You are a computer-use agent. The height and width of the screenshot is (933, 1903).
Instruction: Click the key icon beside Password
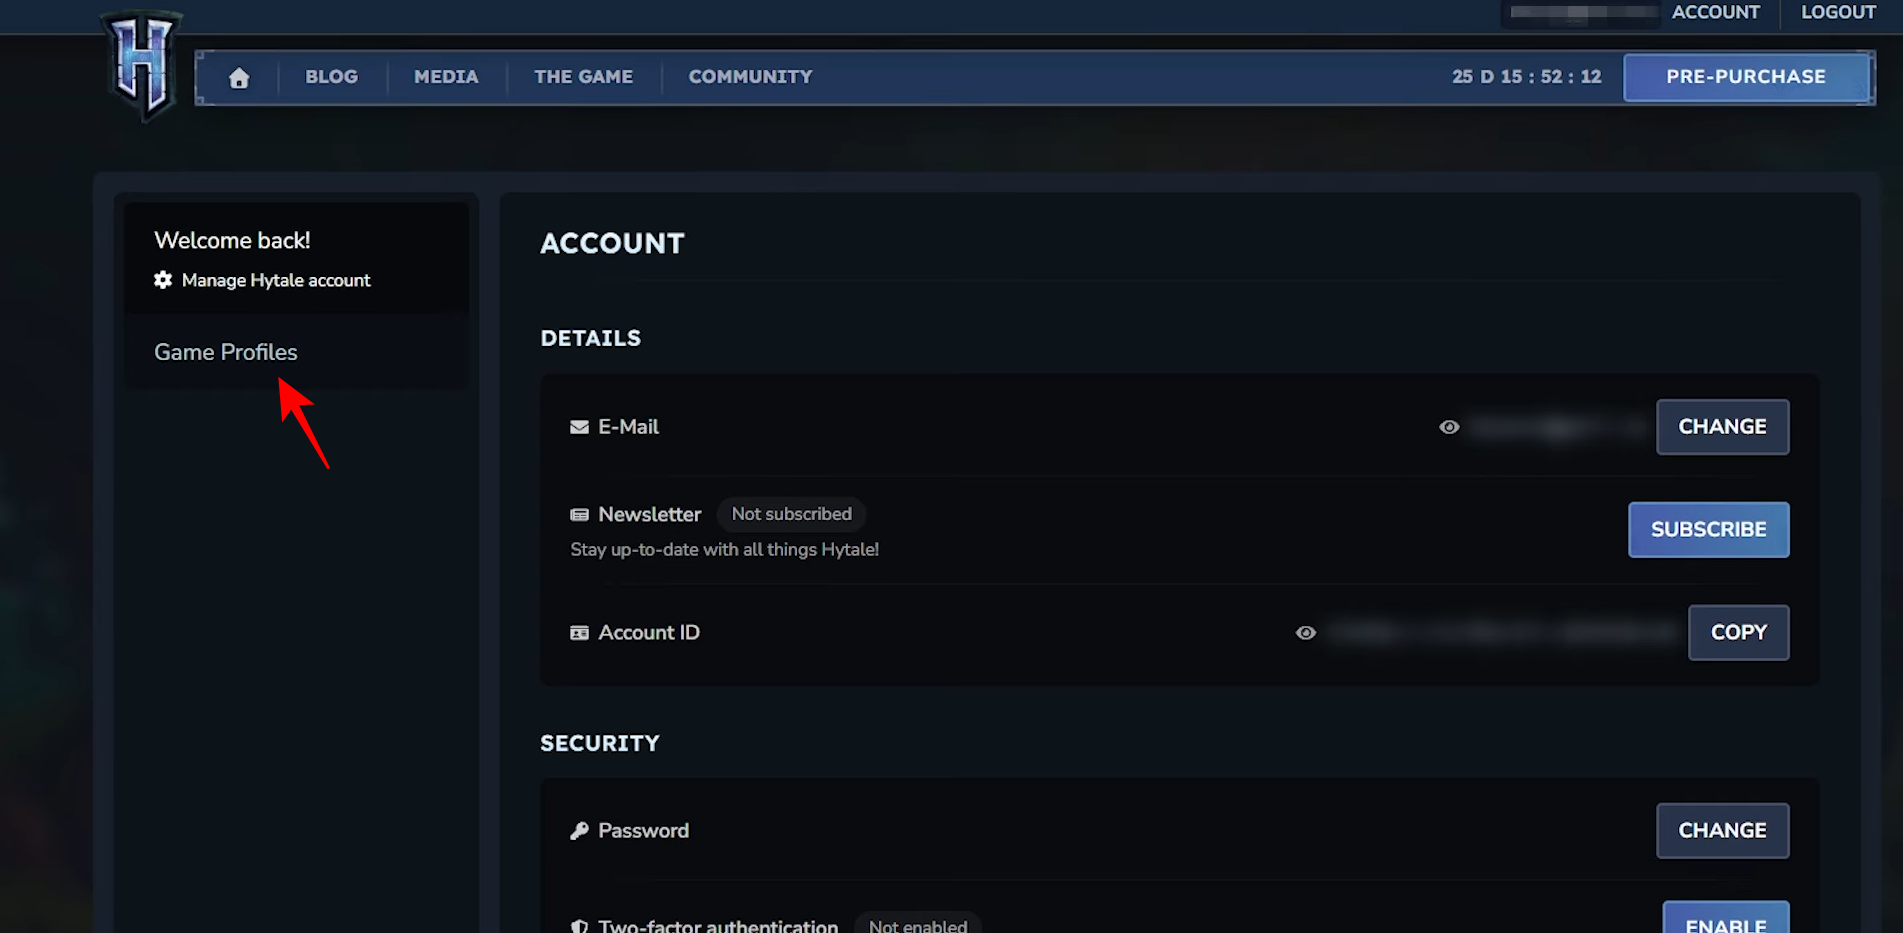(x=579, y=831)
